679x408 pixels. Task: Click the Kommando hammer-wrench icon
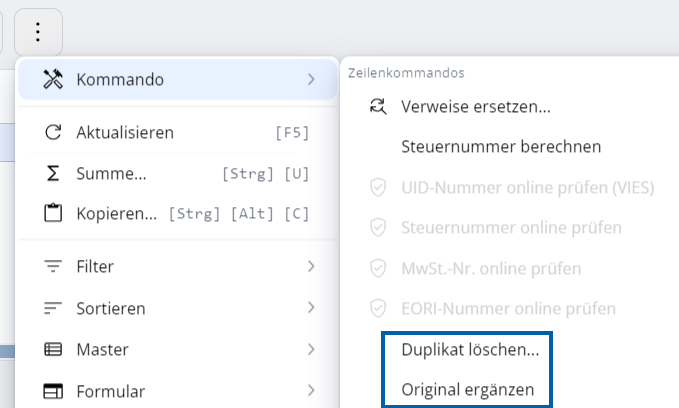[53, 79]
